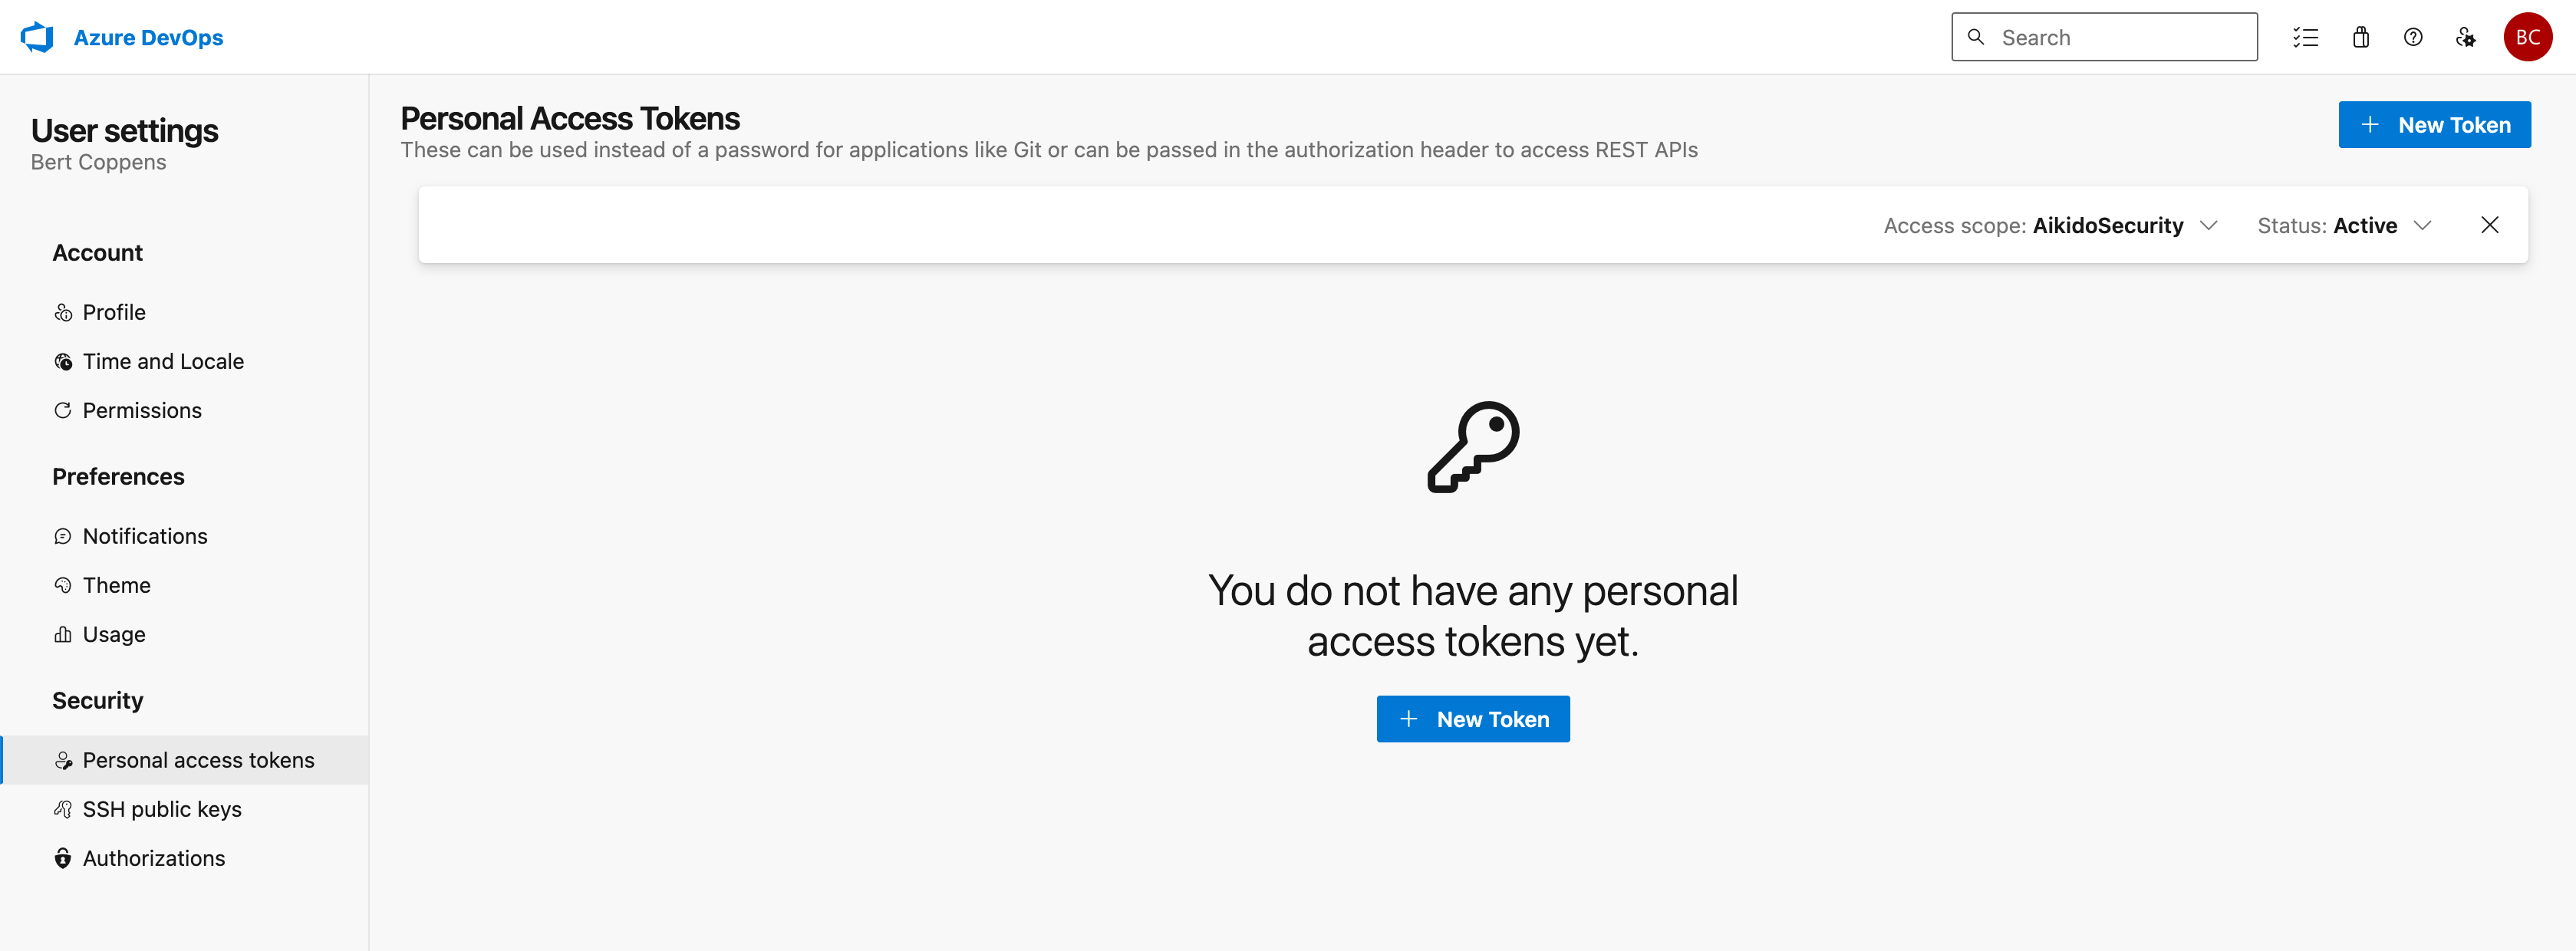The width and height of the screenshot is (2576, 951).
Task: Open Time and Locale settings
Action: tap(185, 361)
